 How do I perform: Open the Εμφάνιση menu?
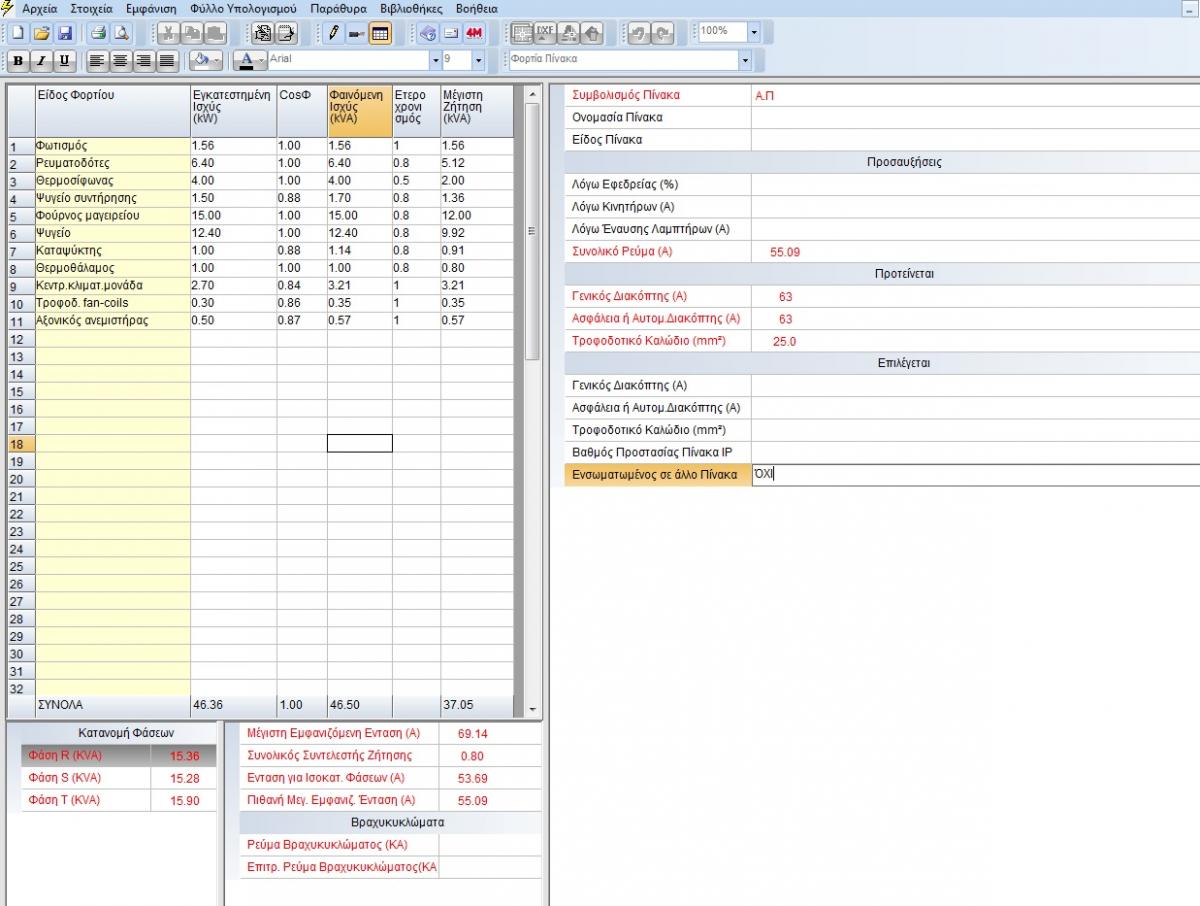click(151, 8)
